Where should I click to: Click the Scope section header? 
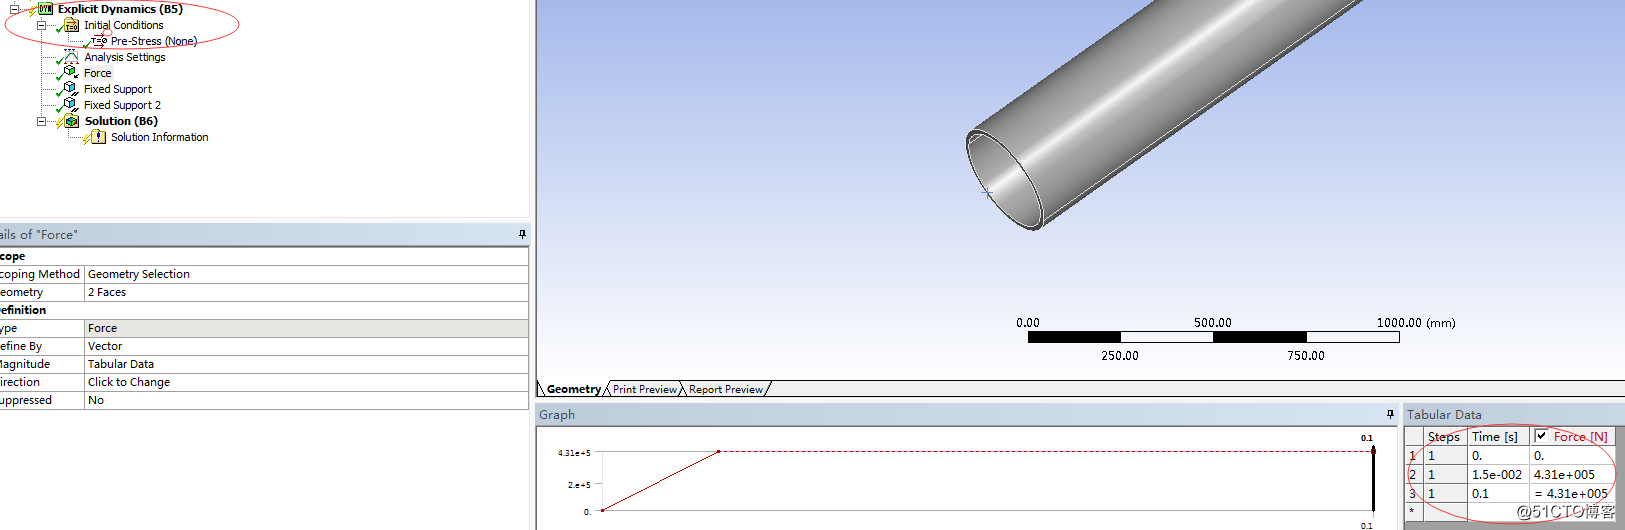click(264, 256)
